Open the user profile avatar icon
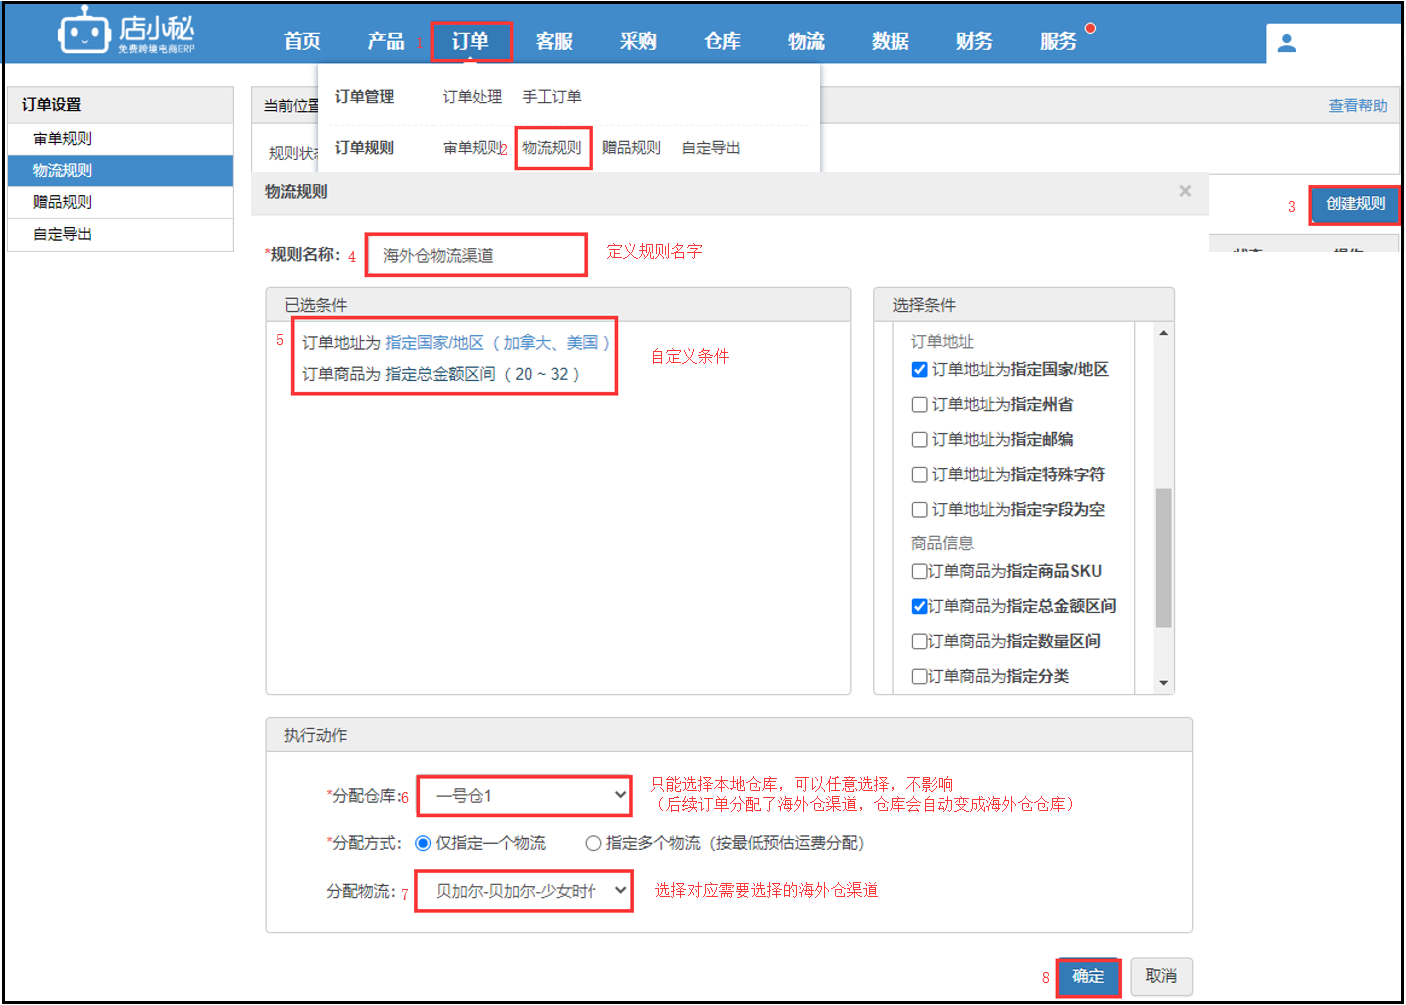Viewport: 1406px width, 1005px height. pos(1287,43)
